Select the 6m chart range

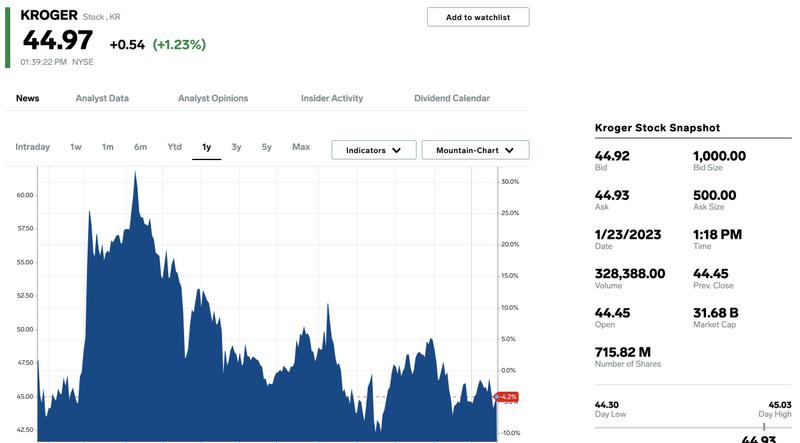(140, 147)
